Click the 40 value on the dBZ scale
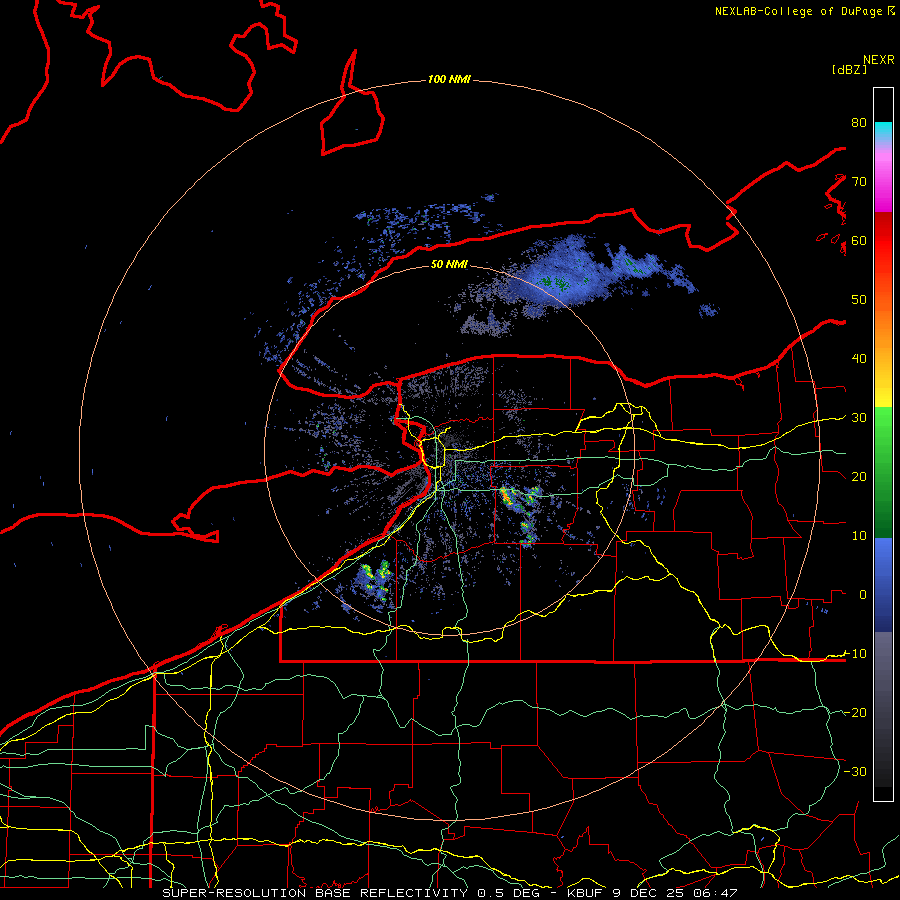 tap(859, 358)
